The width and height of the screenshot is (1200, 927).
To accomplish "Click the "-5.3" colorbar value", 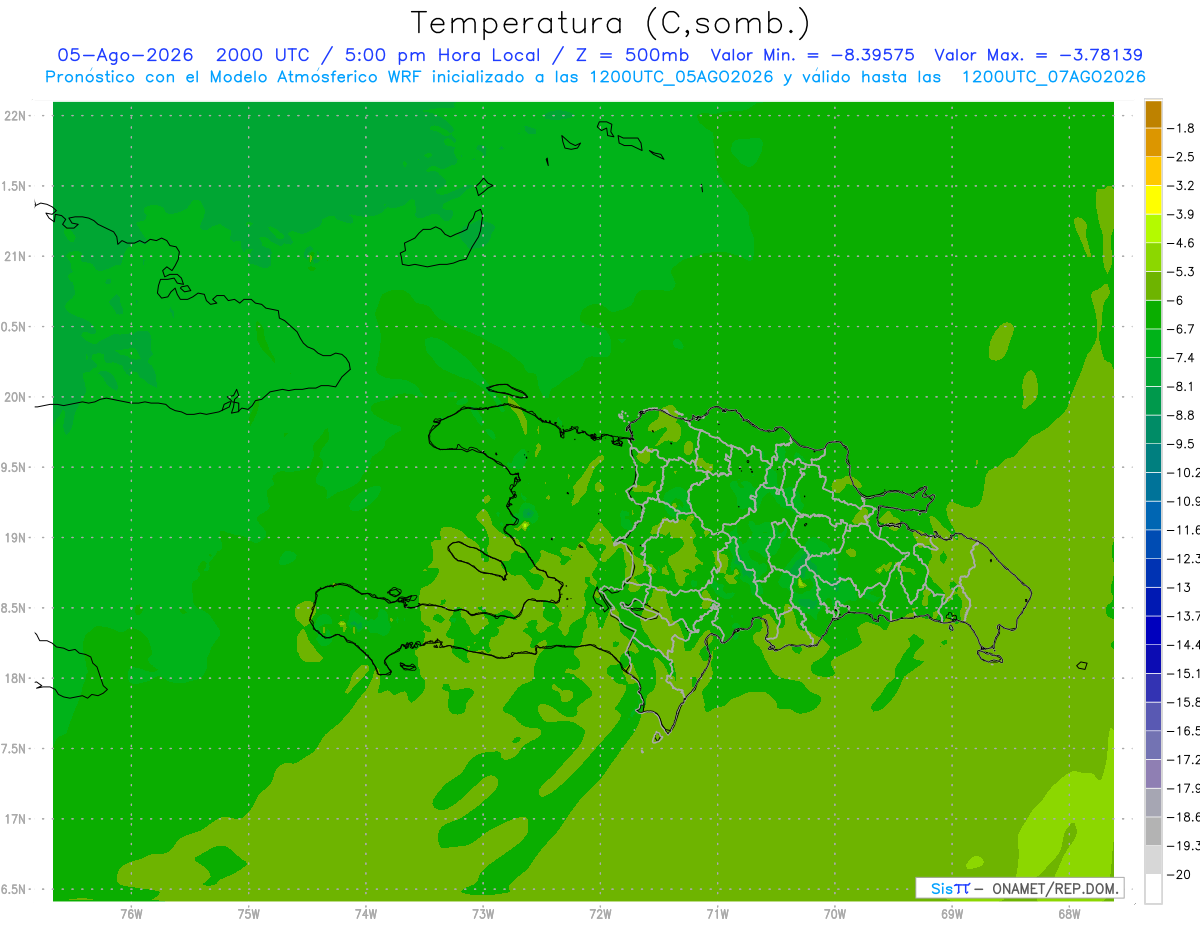I will click(x=1182, y=272).
